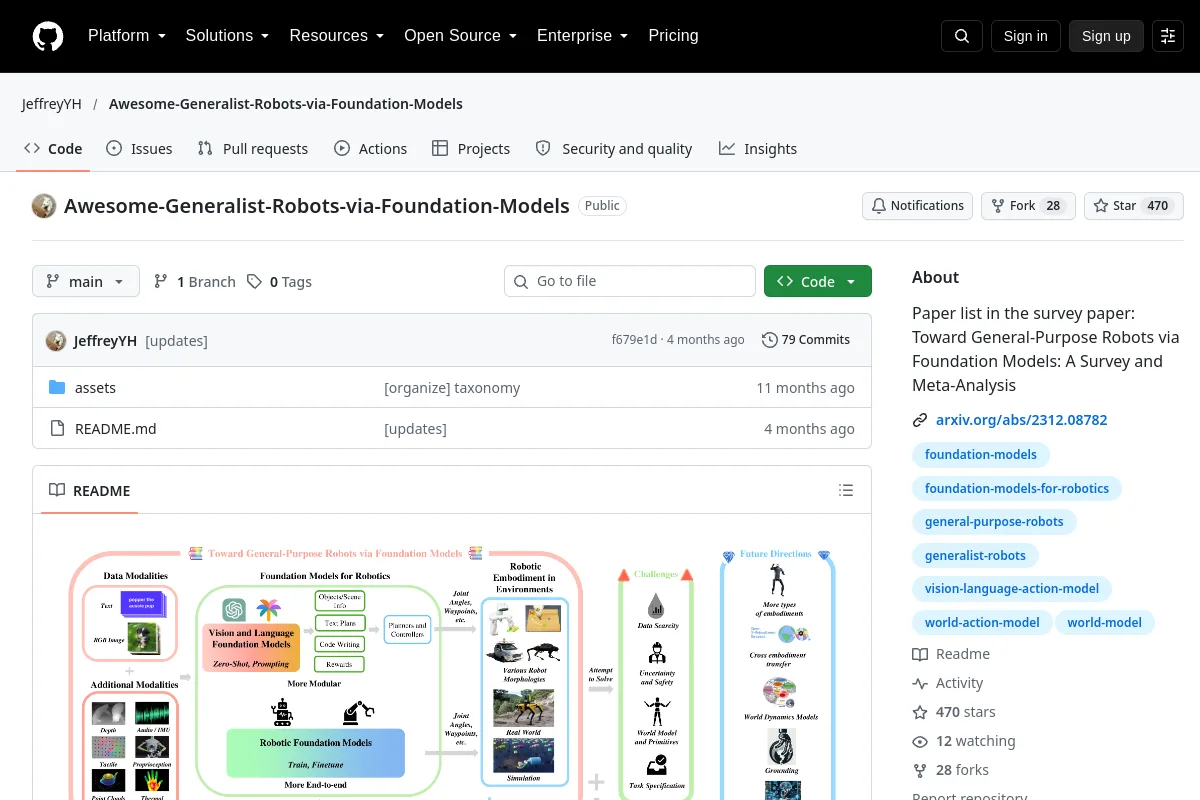
Task: Switch to the Pull requests tab
Action: (253, 149)
